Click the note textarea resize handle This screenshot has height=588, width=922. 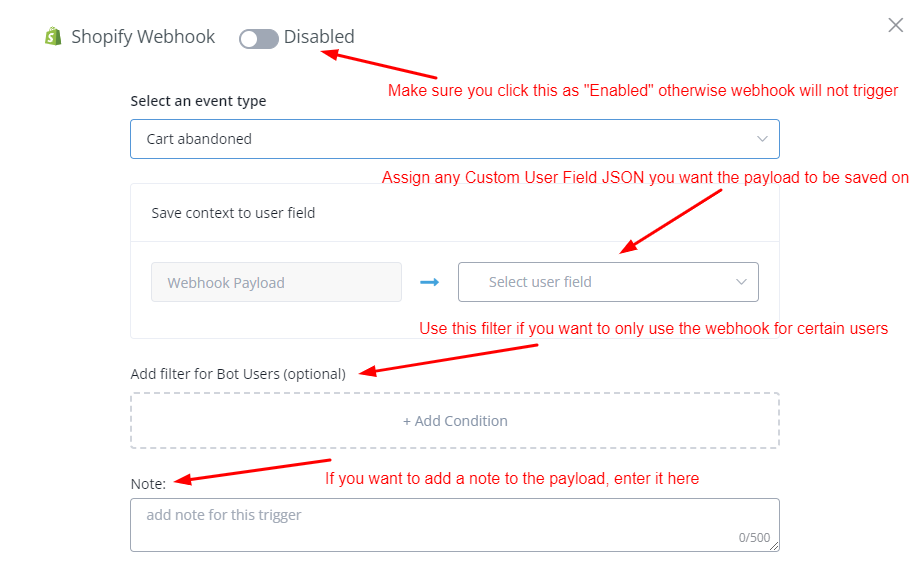click(x=775, y=547)
